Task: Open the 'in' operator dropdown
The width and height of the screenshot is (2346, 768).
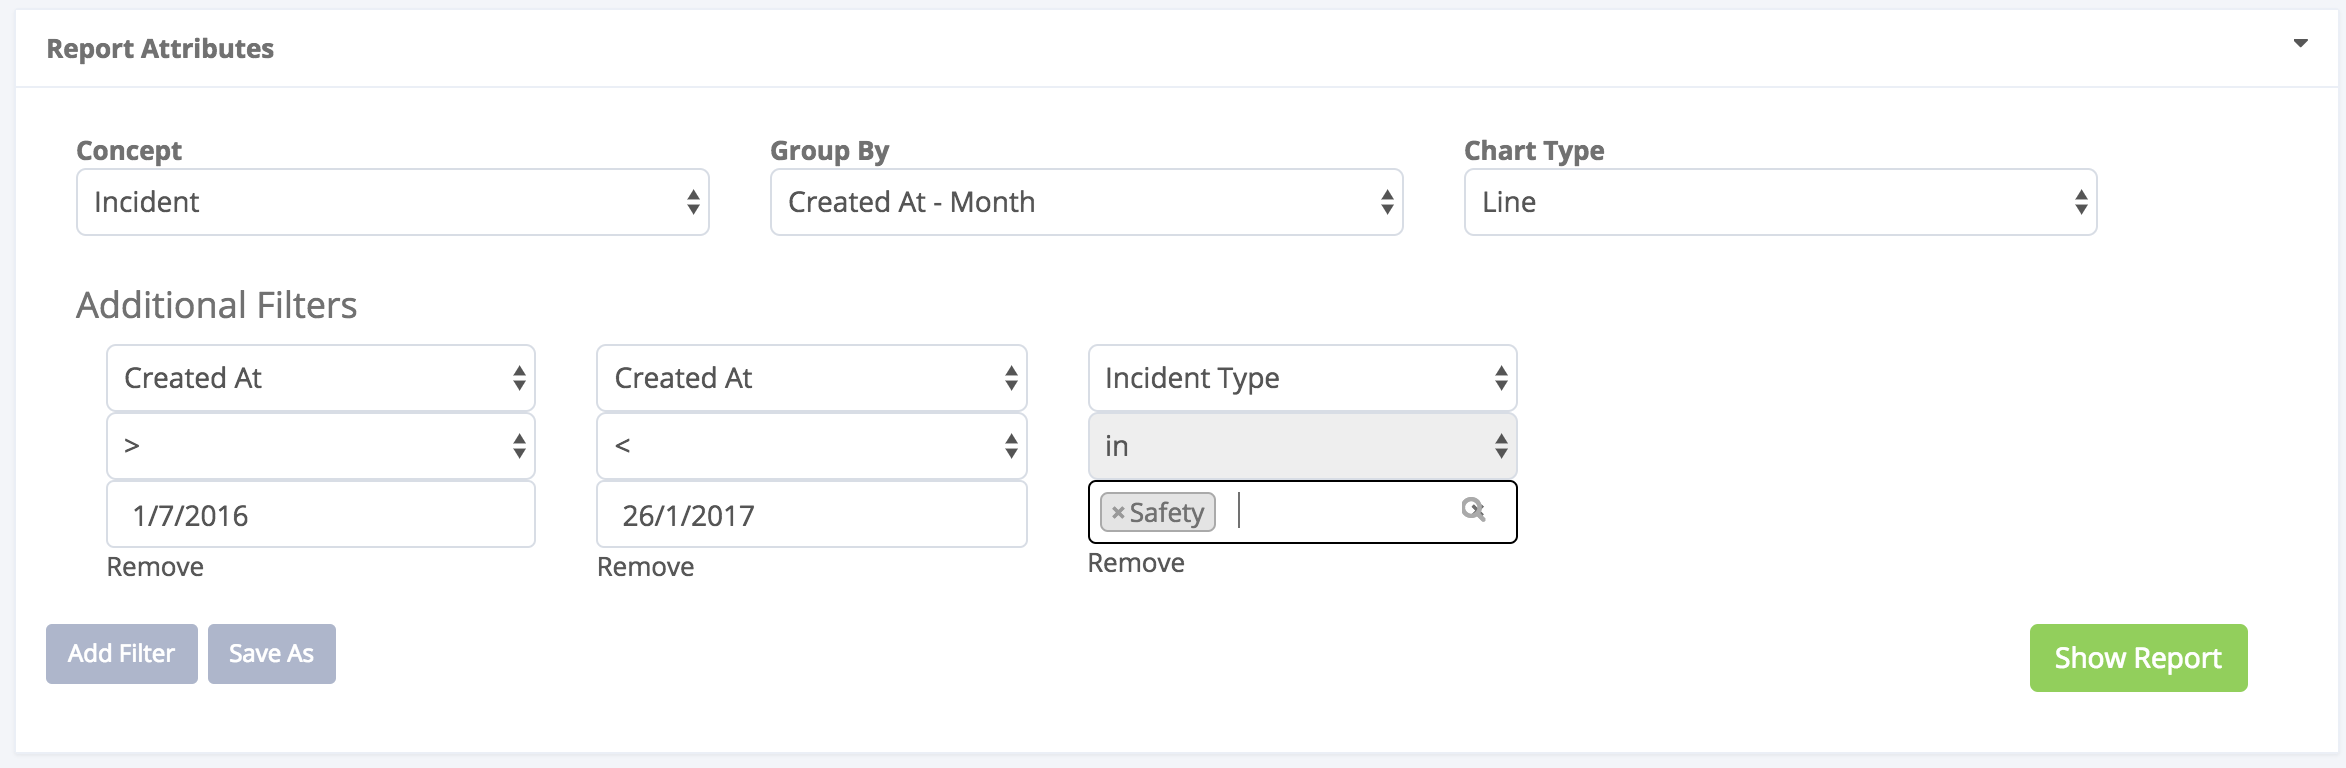Action: pos(1302,446)
